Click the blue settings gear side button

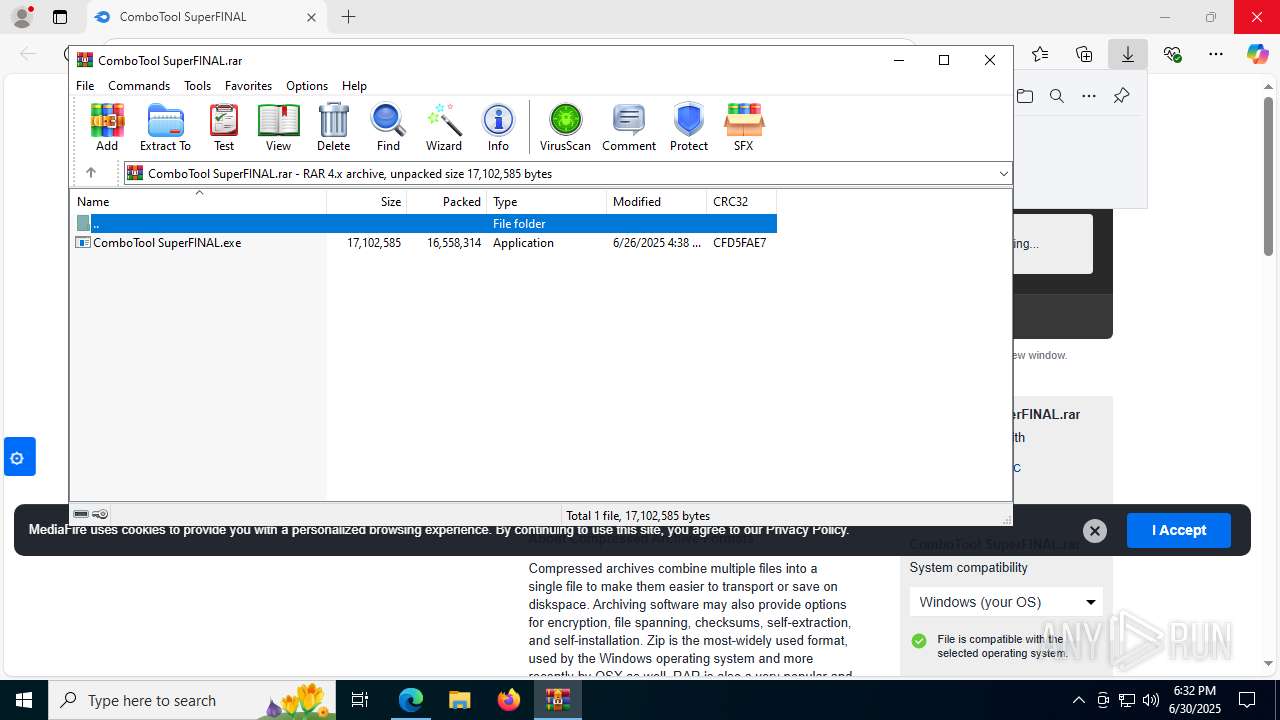[x=20, y=457]
